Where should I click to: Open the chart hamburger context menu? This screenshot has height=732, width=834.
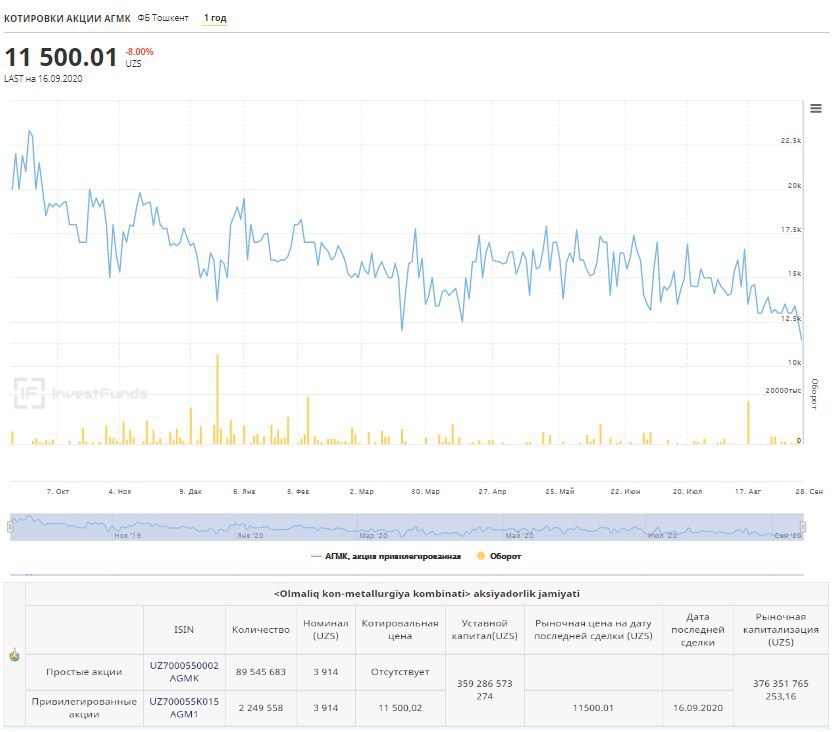click(x=815, y=109)
